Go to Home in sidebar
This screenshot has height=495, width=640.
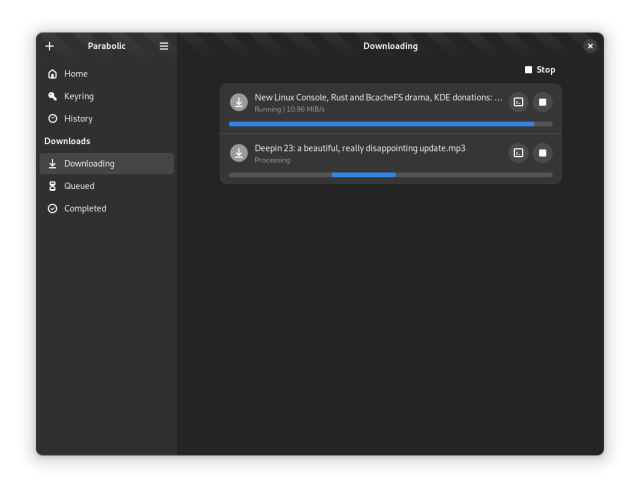pos(75,74)
